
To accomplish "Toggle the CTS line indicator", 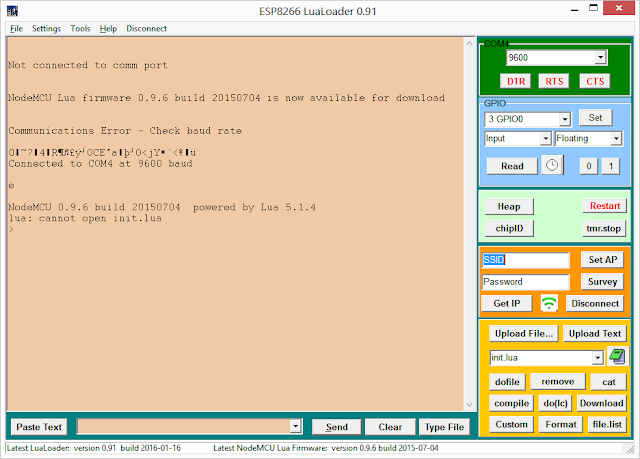I will point(595,81).
